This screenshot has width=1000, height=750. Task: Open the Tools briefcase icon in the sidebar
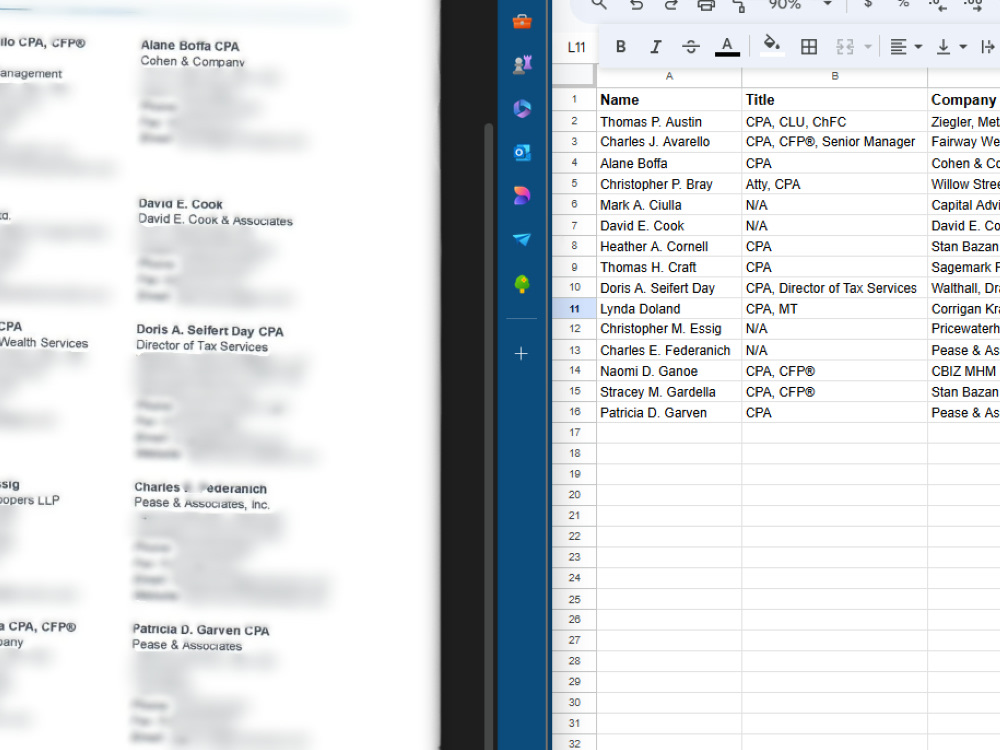pyautogui.click(x=522, y=22)
